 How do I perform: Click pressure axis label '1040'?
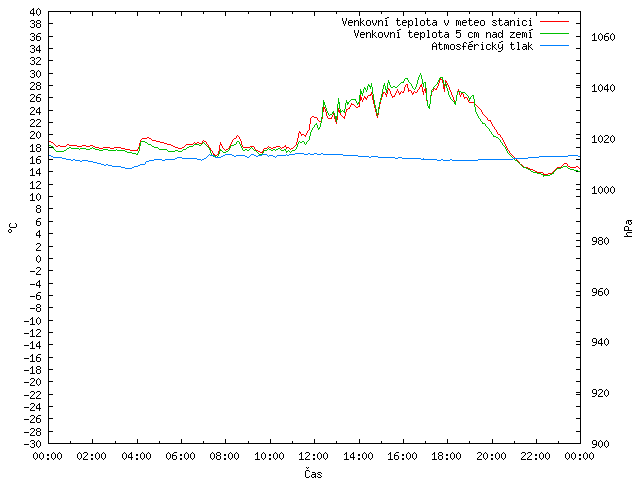tap(603, 89)
